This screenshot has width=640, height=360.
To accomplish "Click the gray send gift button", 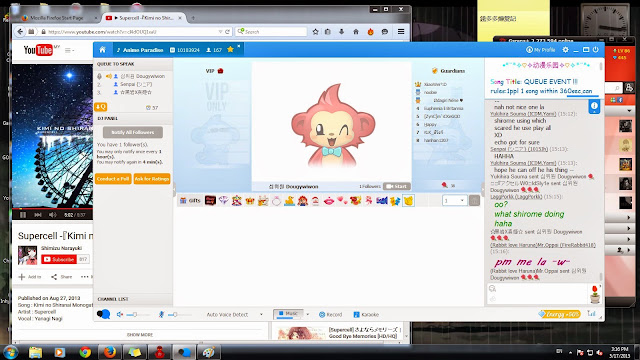I will pos(474,200).
